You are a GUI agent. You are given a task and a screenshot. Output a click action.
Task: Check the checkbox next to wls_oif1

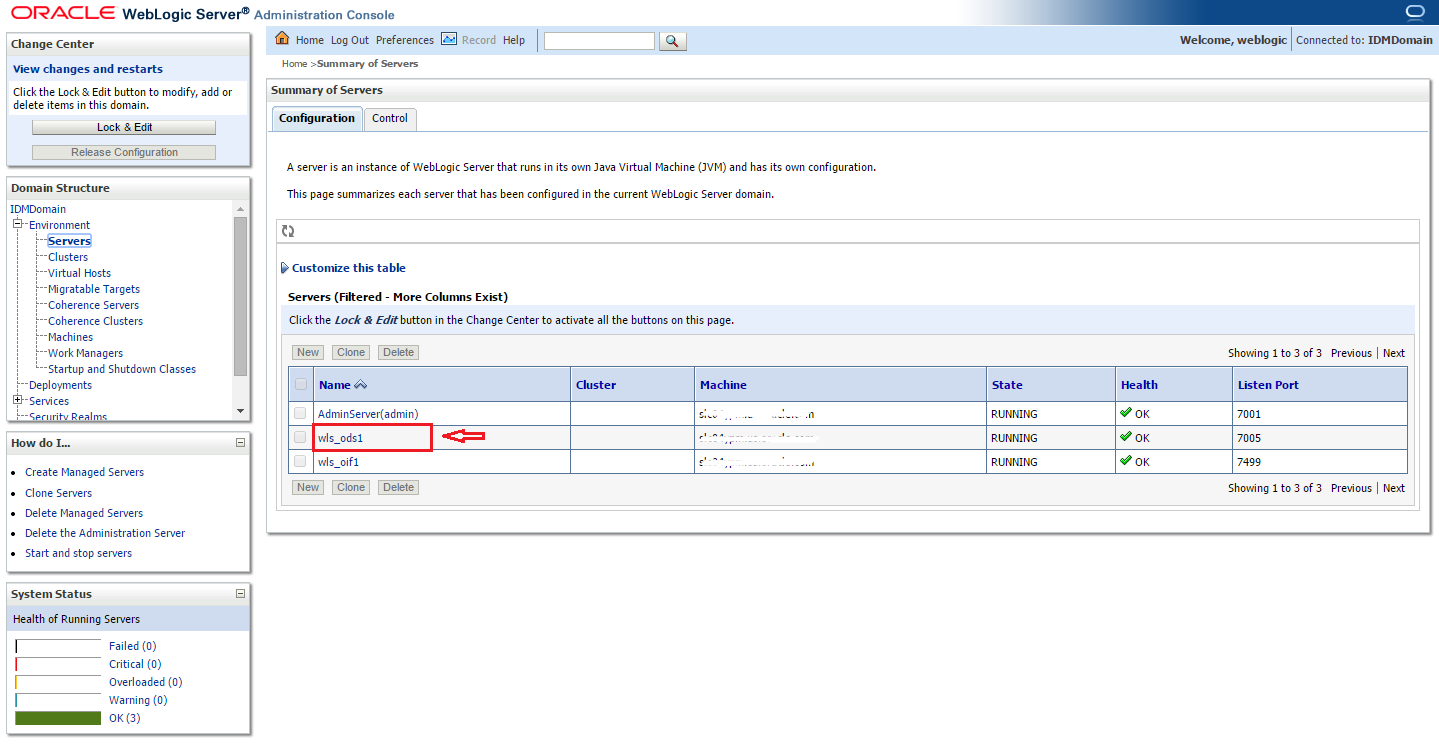click(299, 461)
